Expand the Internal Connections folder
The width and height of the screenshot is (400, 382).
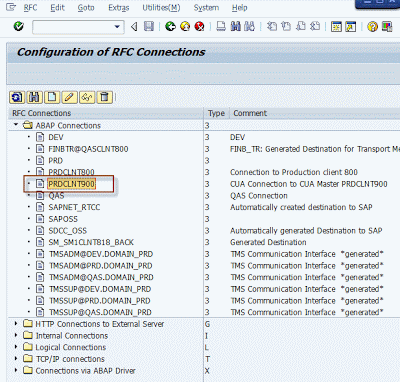[x=16, y=335]
